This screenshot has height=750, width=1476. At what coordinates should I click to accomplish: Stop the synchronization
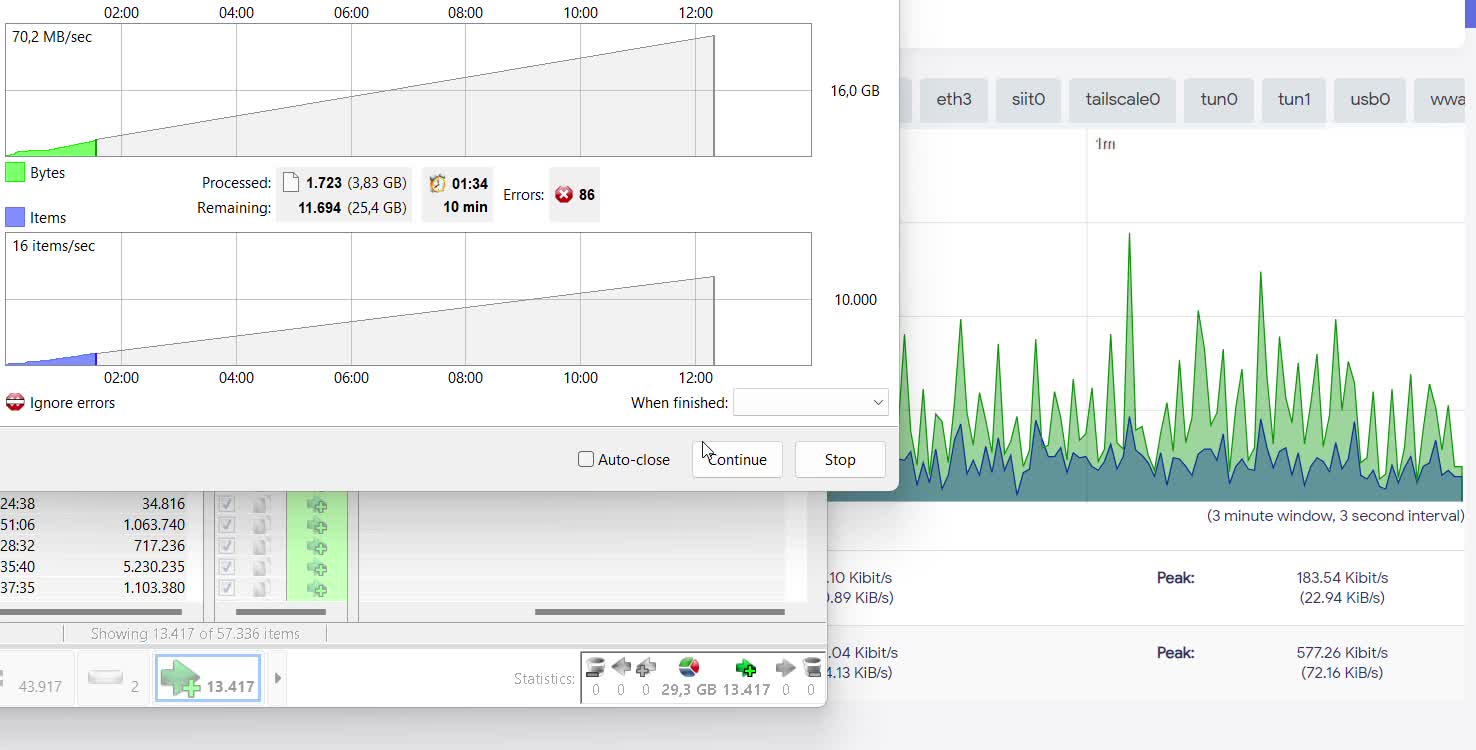[x=840, y=459]
